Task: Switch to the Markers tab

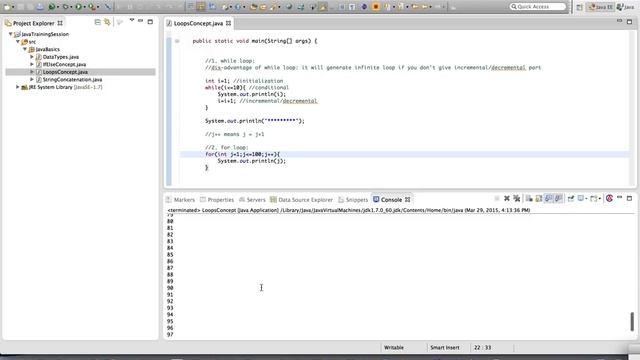Action: pos(180,200)
